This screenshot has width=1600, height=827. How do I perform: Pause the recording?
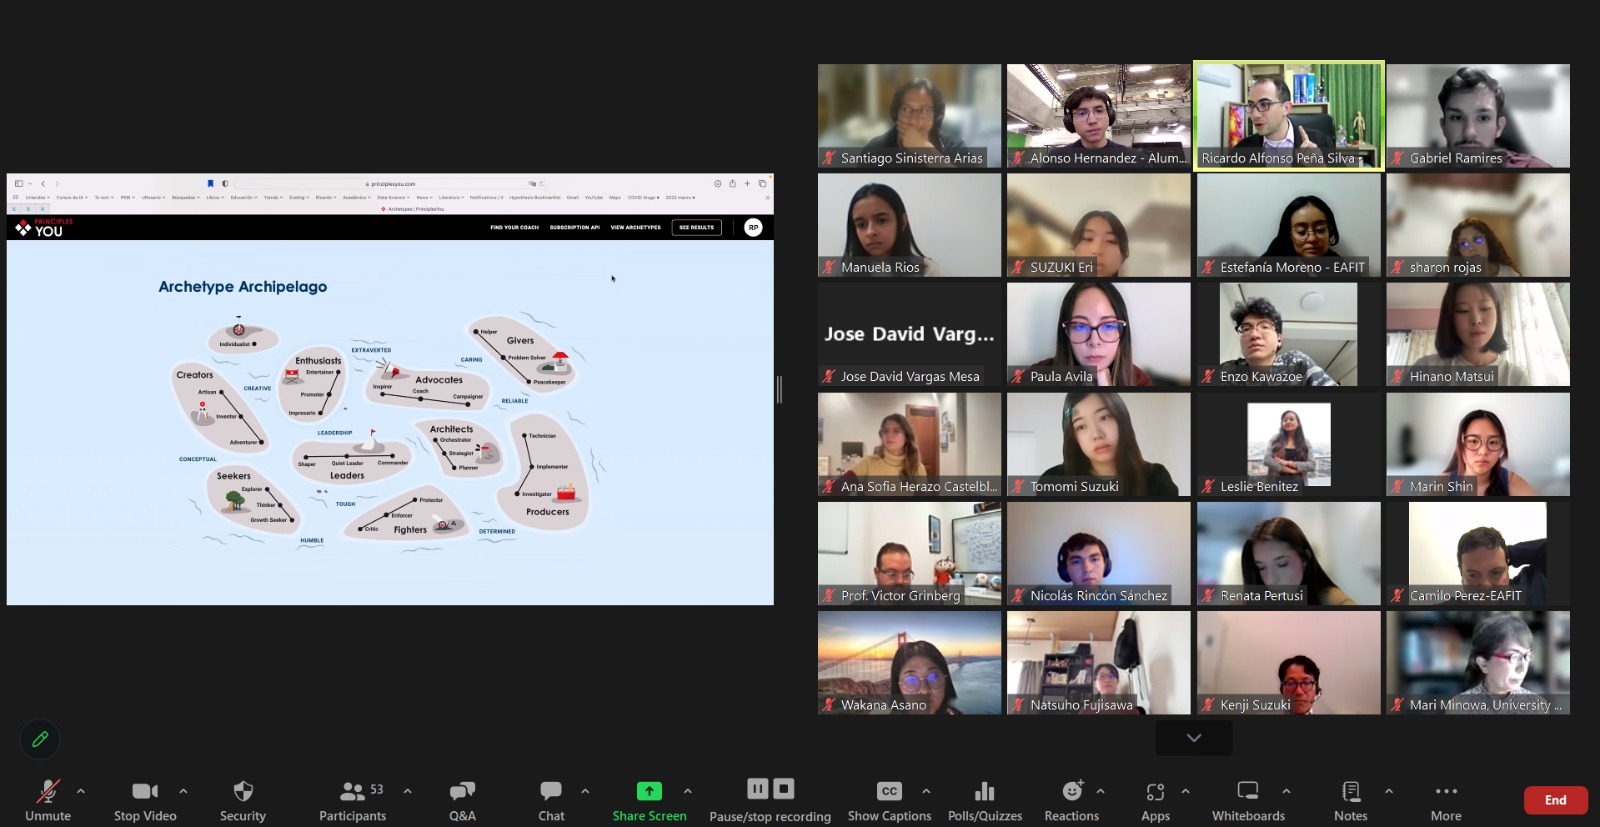[x=758, y=789]
